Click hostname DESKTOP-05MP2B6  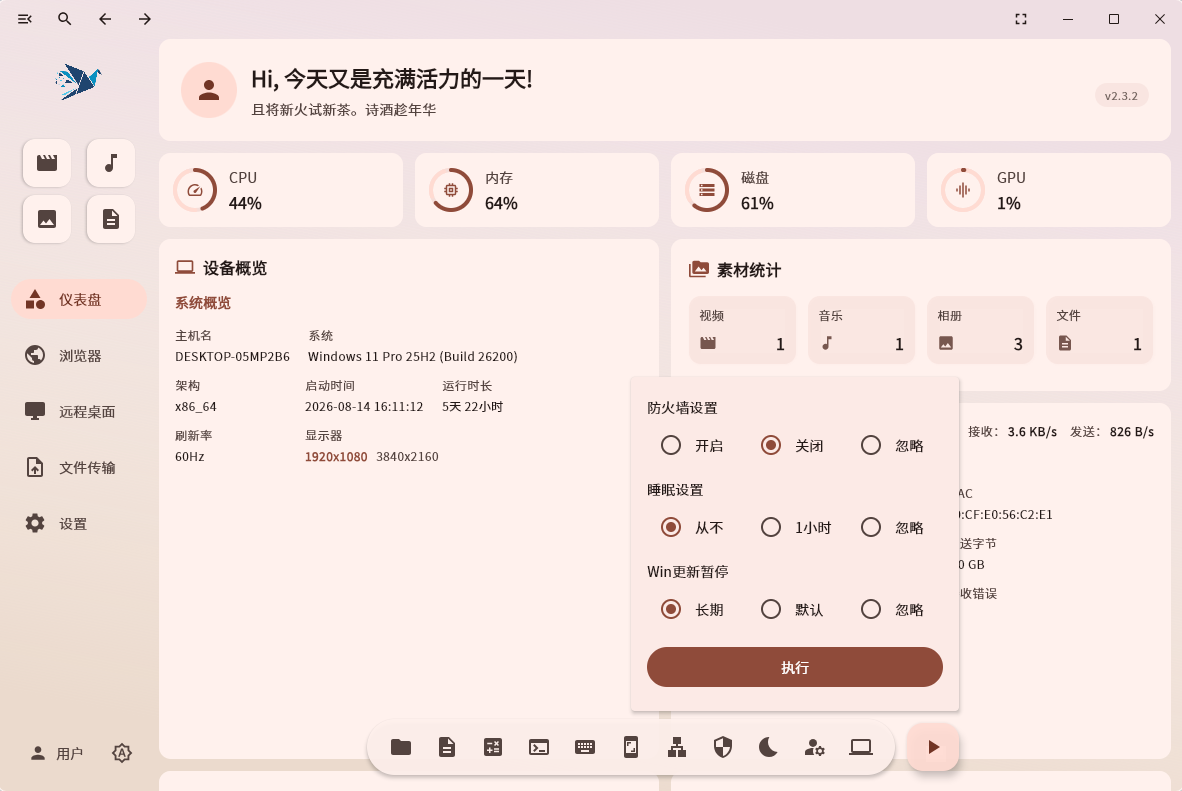click(232, 357)
